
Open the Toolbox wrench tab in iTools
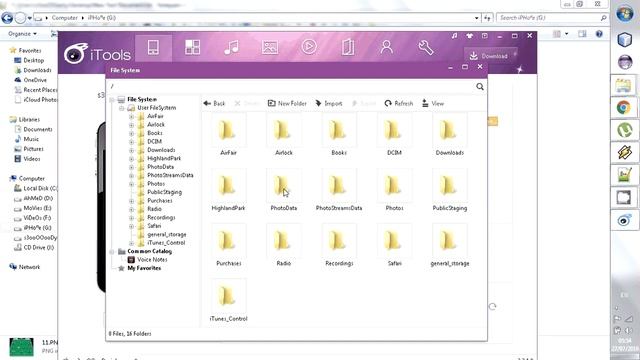[x=425, y=47]
